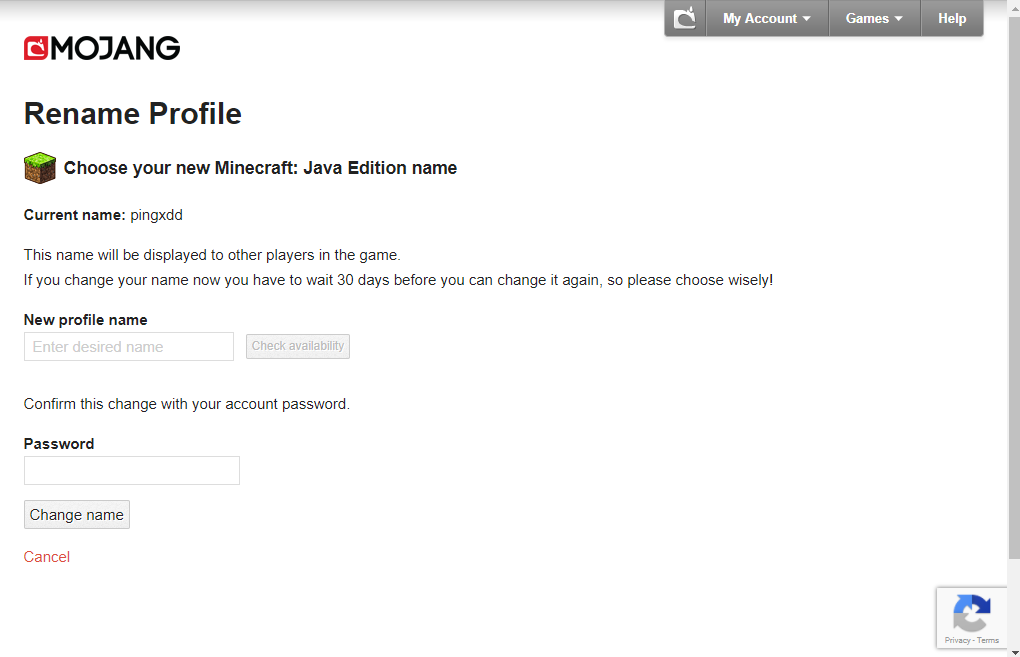Click the Check availability button
Viewport: 1020px width, 657px height.
coord(298,346)
